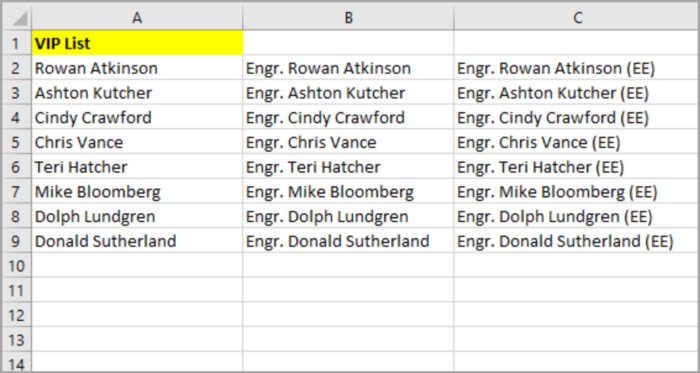Select empty cell B1
This screenshot has width=700, height=373.
tap(348, 43)
